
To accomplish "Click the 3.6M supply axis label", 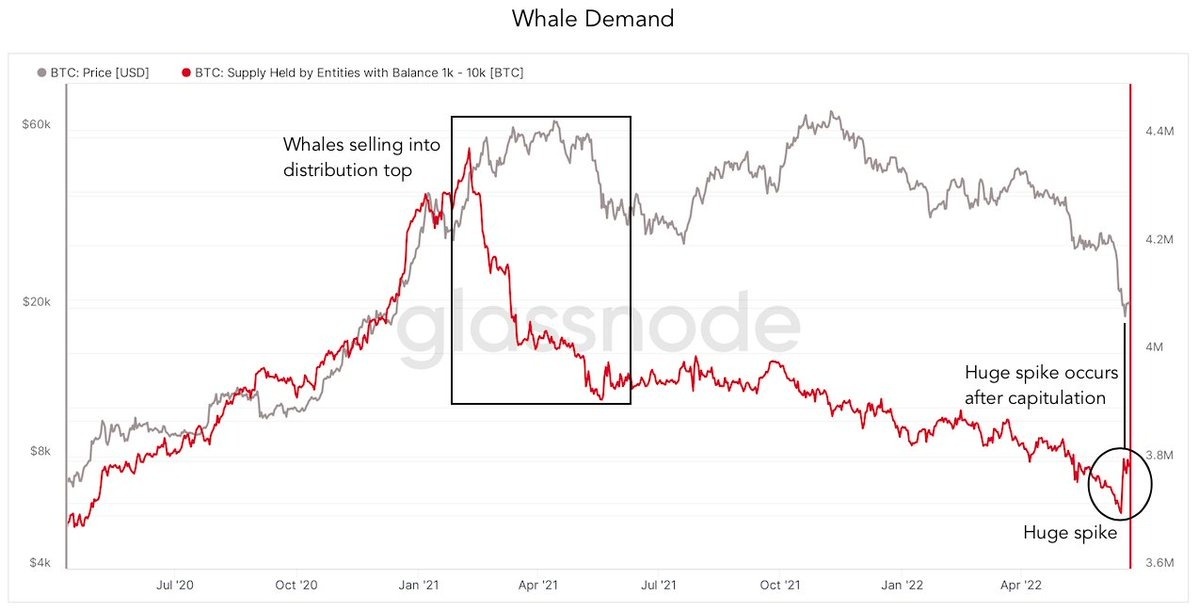I will 1158,563.
